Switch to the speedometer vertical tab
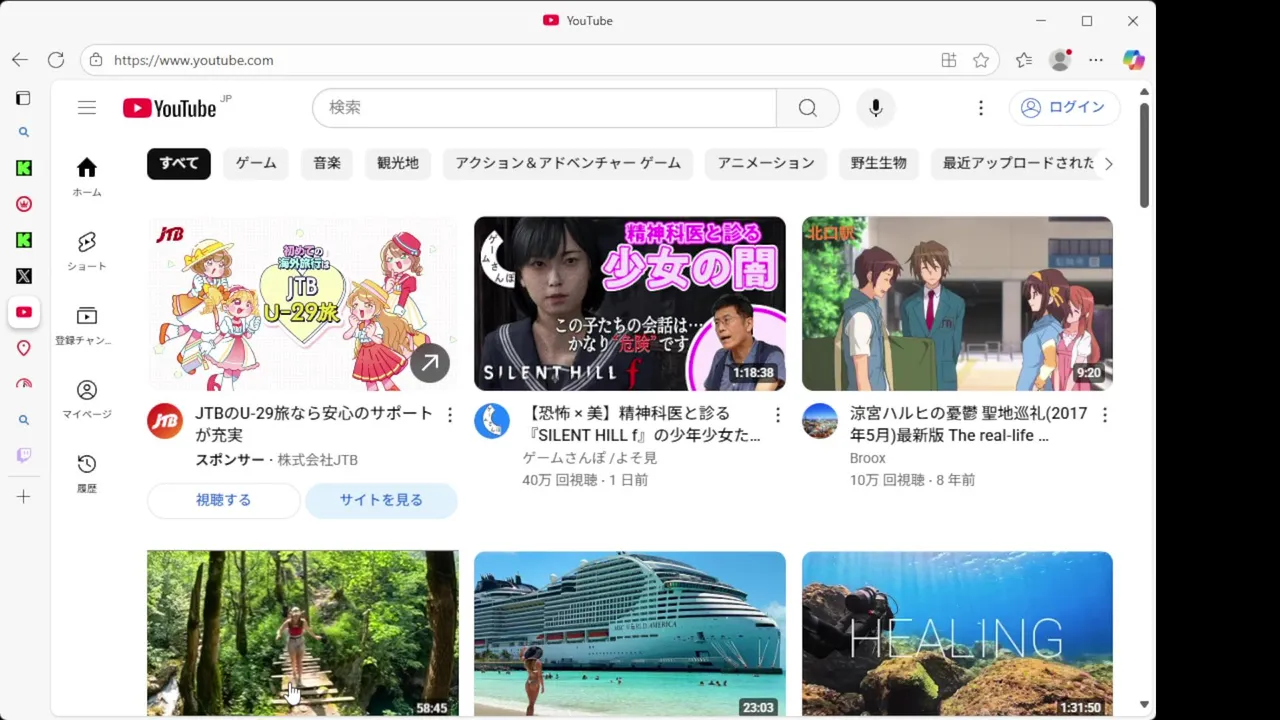 coord(24,384)
